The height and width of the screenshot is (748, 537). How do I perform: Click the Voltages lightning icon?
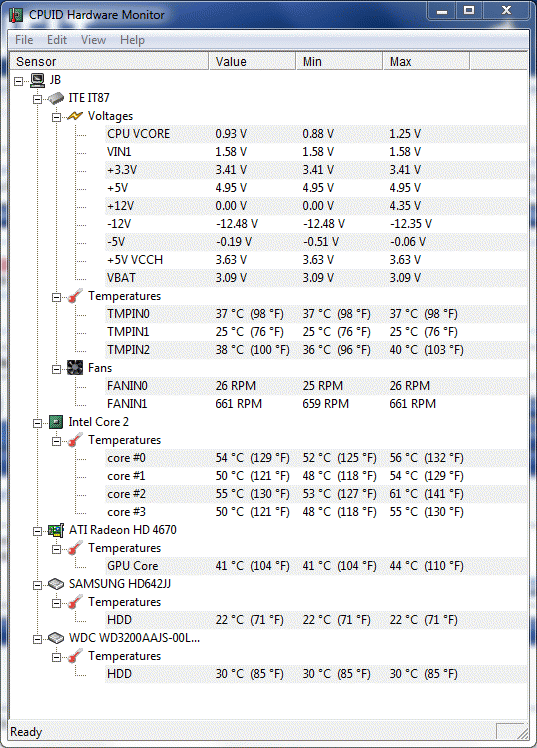[75, 116]
